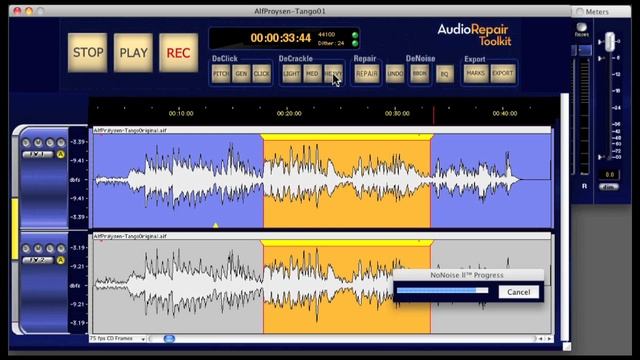Click the 0.0 gain value field
This screenshot has height=360, width=640.
(609, 174)
